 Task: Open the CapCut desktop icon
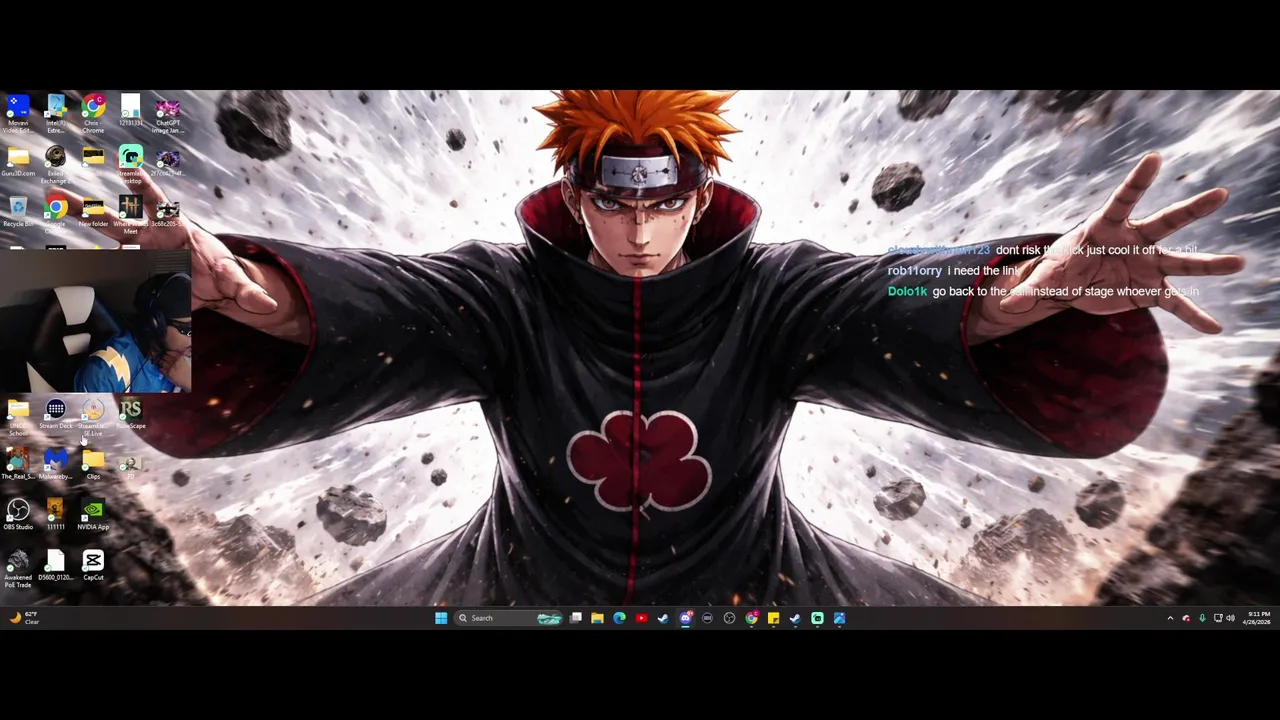93,566
